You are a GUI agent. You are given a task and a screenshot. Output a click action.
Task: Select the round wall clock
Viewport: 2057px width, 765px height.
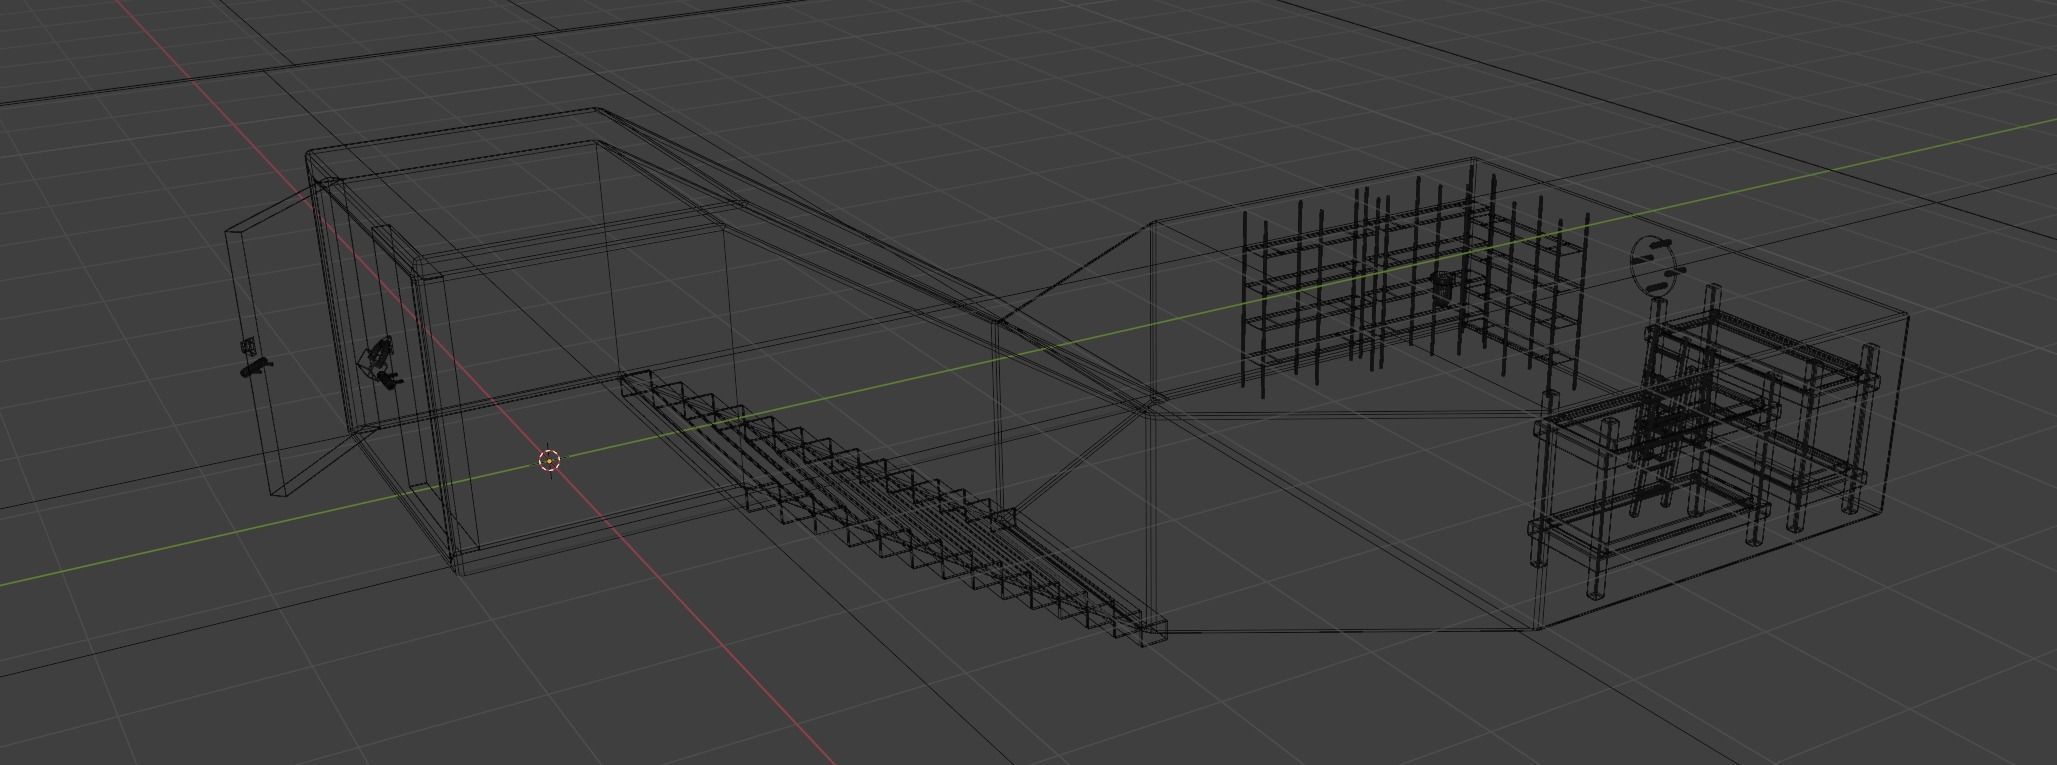click(1656, 266)
